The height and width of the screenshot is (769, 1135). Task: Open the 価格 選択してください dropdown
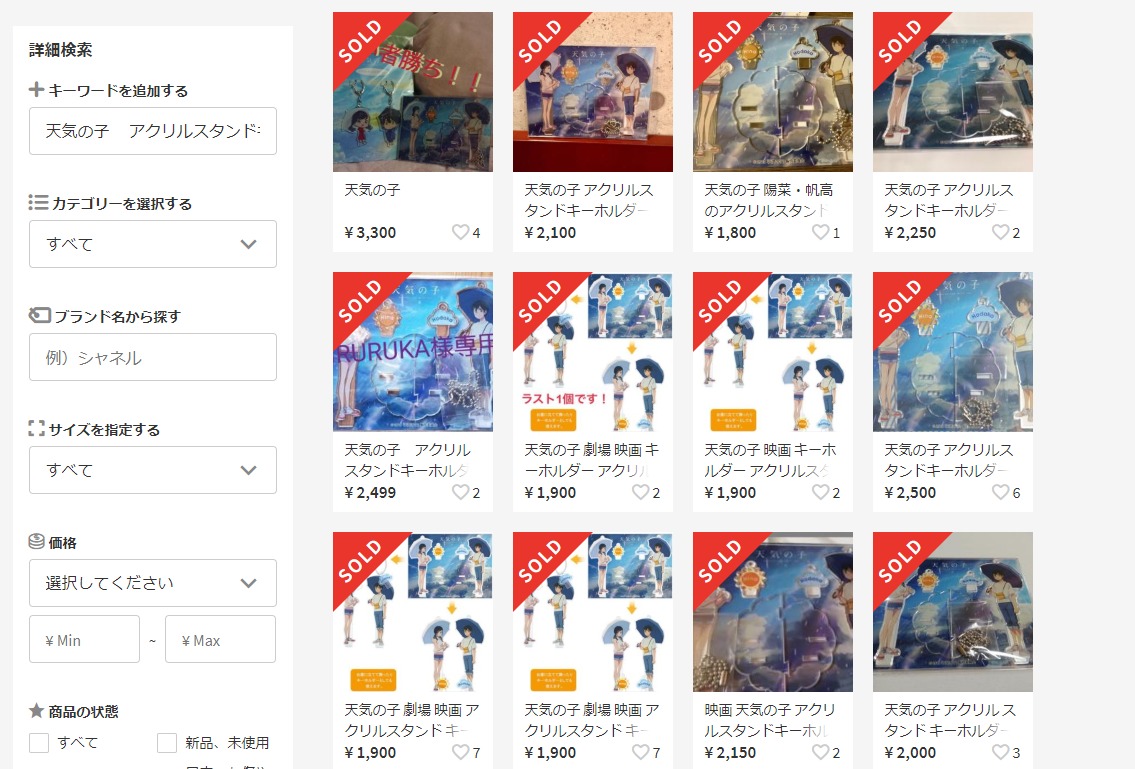[x=153, y=583]
